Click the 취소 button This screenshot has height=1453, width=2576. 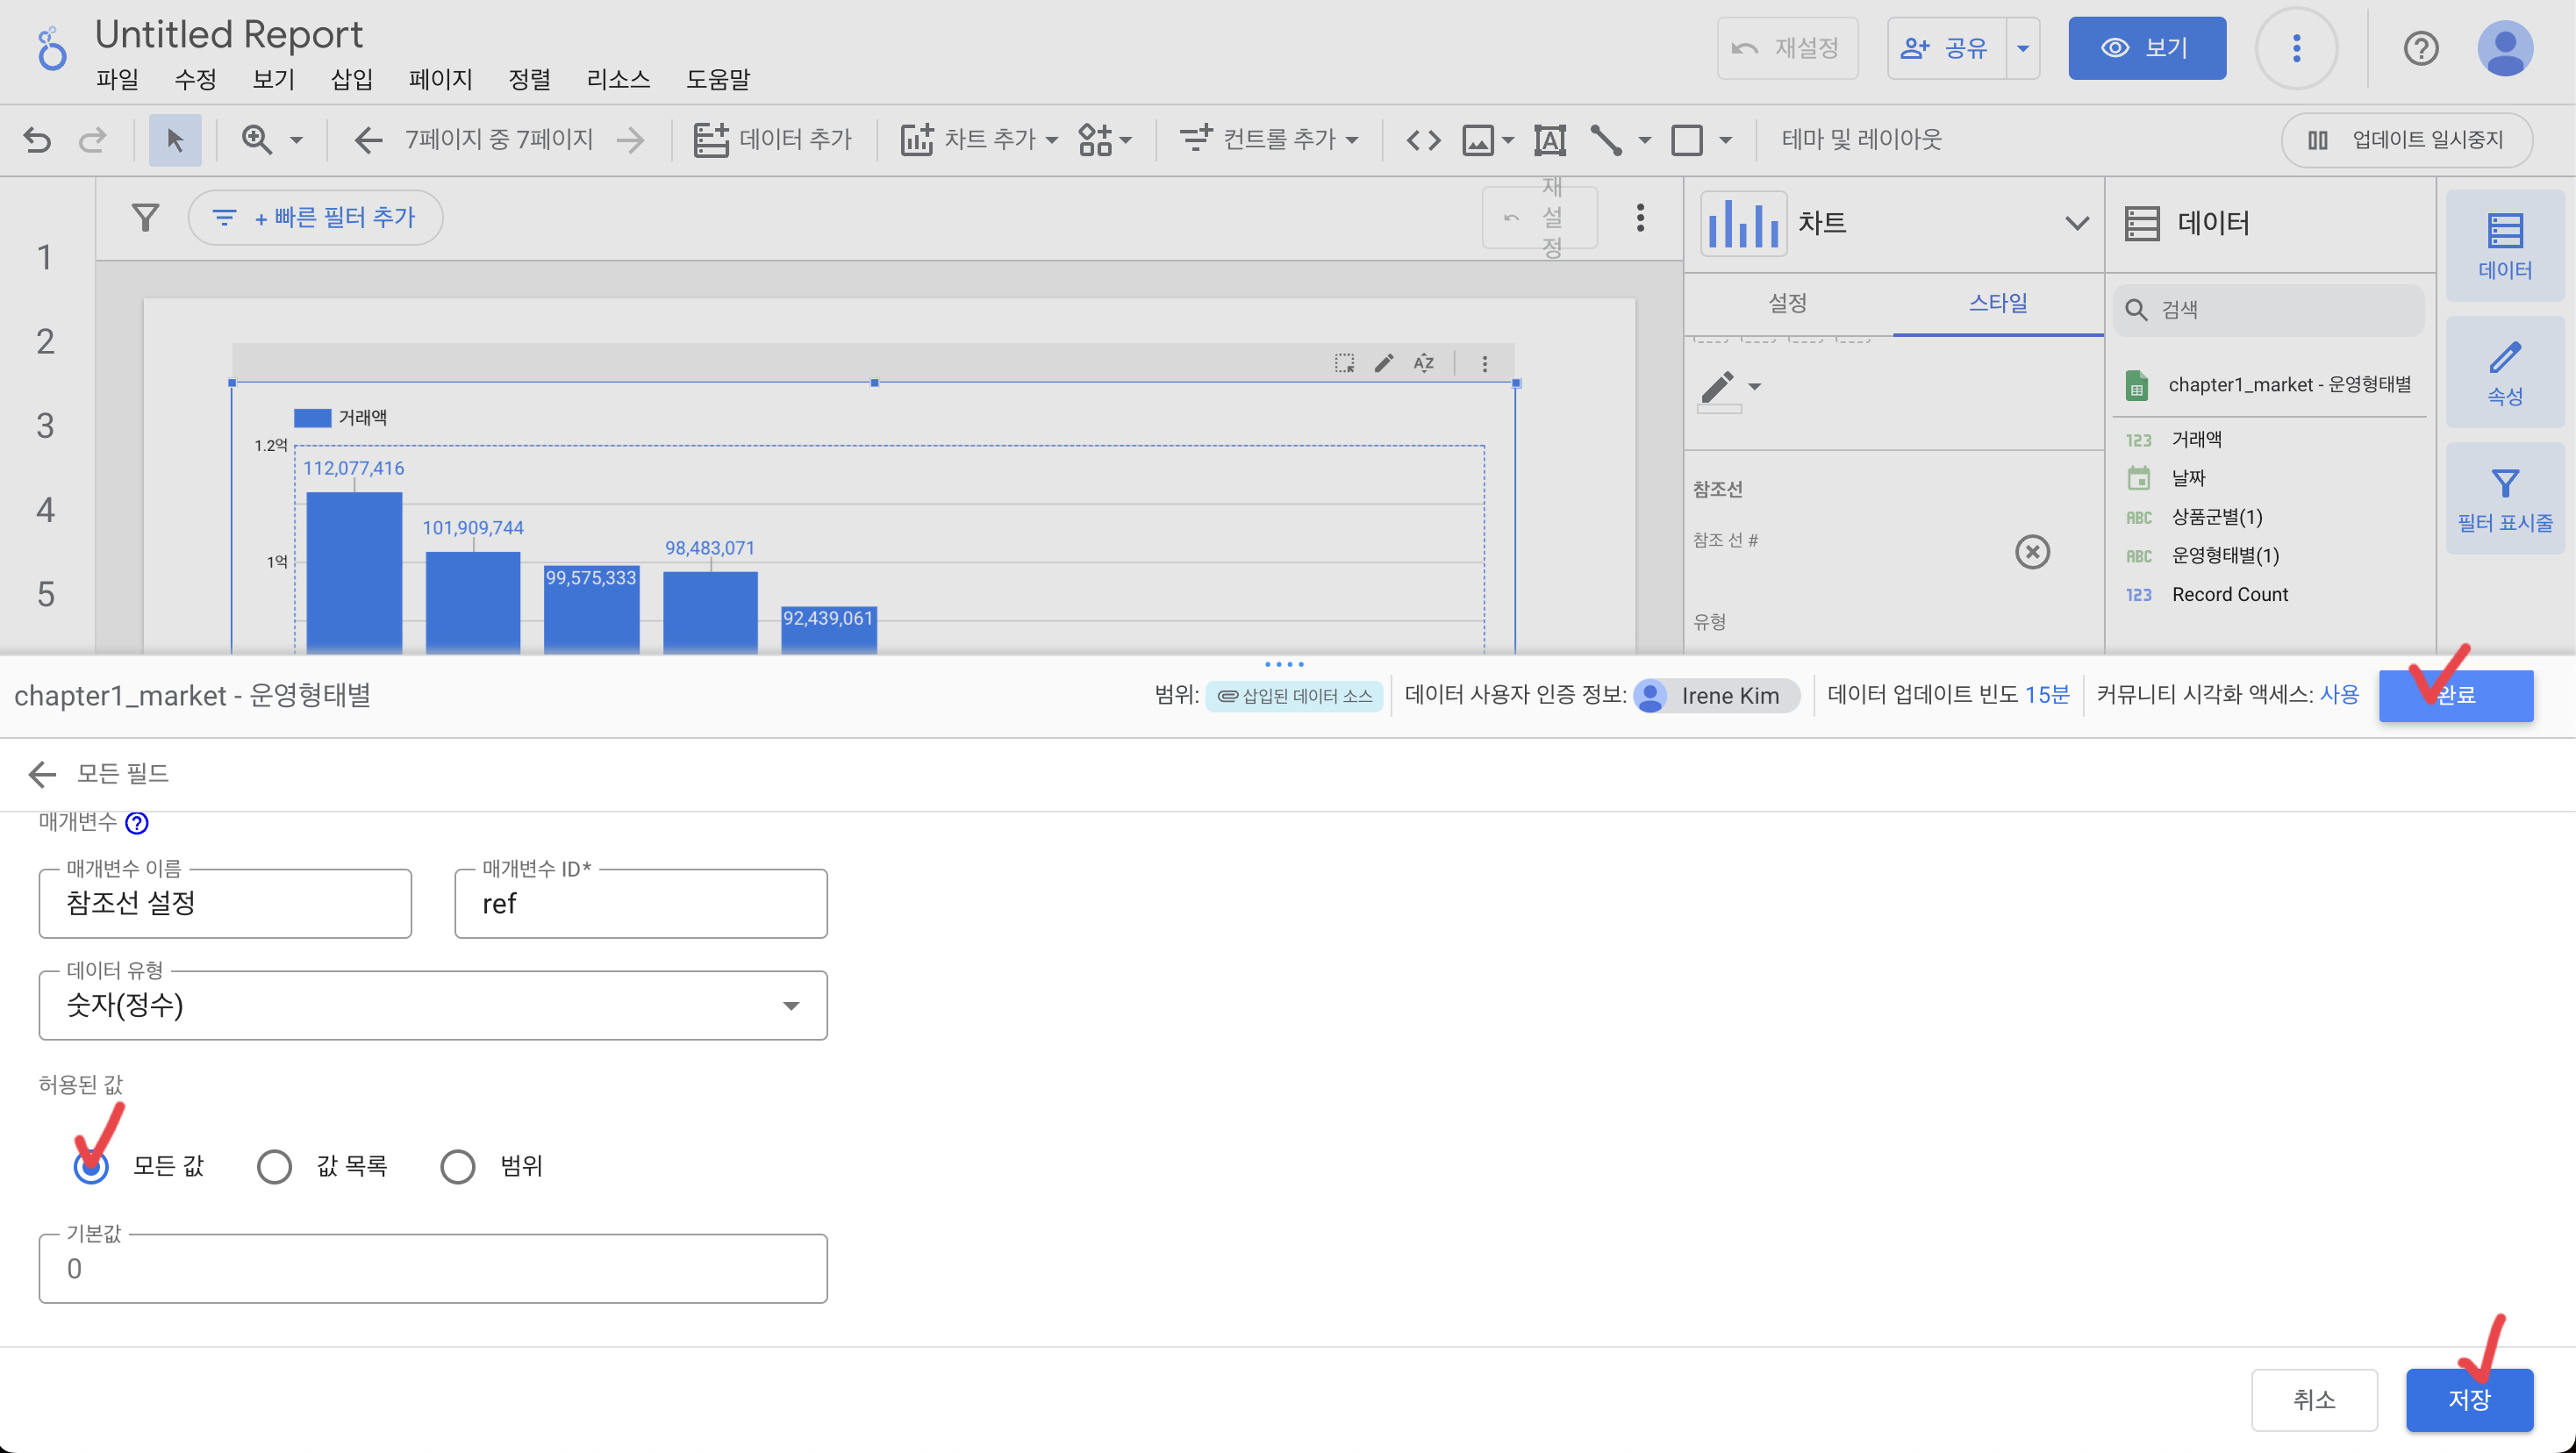(x=2313, y=1399)
